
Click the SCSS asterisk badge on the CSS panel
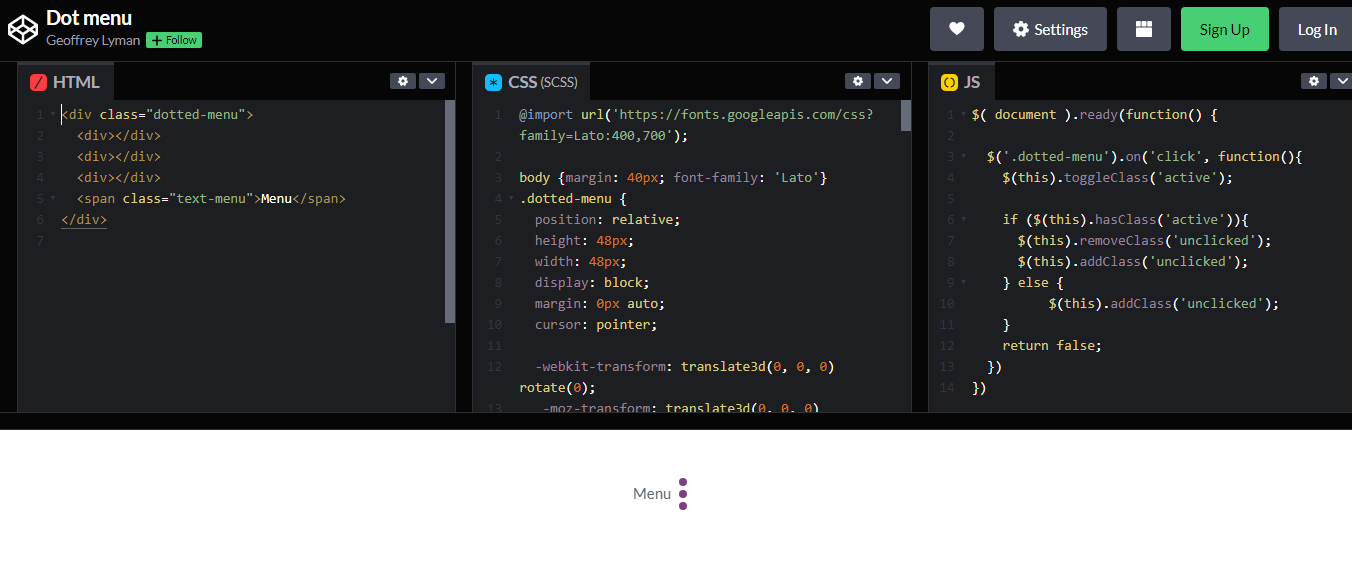492,81
